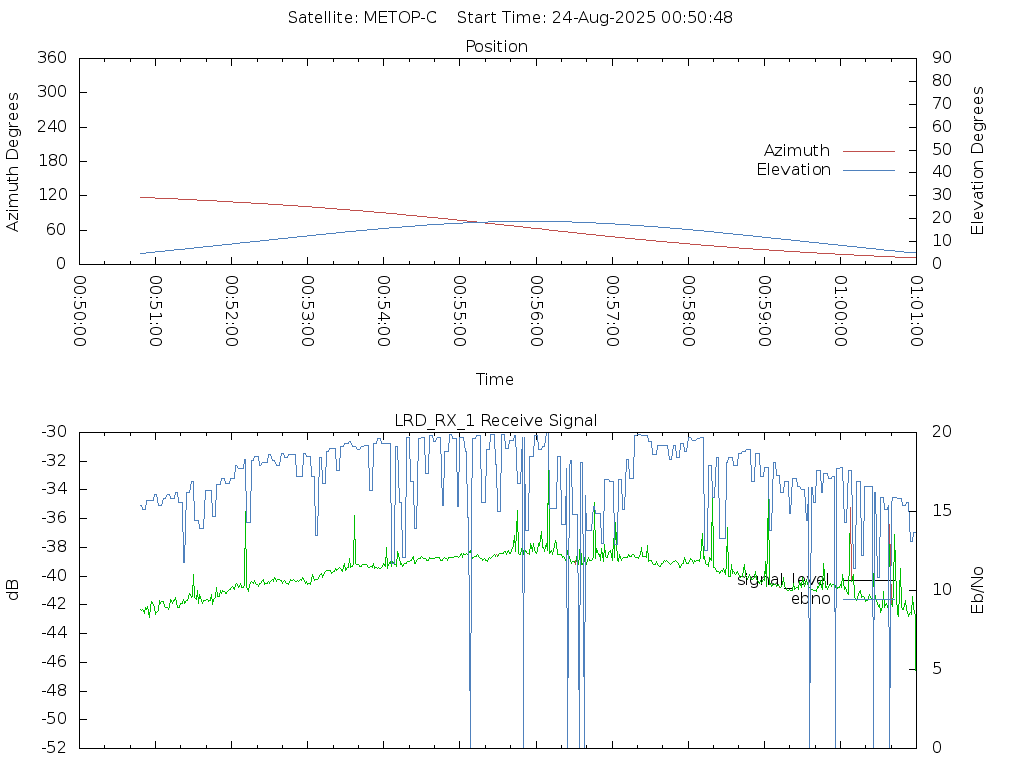
Task: Click the -44 tick on the dB axis
Action: click(x=54, y=633)
